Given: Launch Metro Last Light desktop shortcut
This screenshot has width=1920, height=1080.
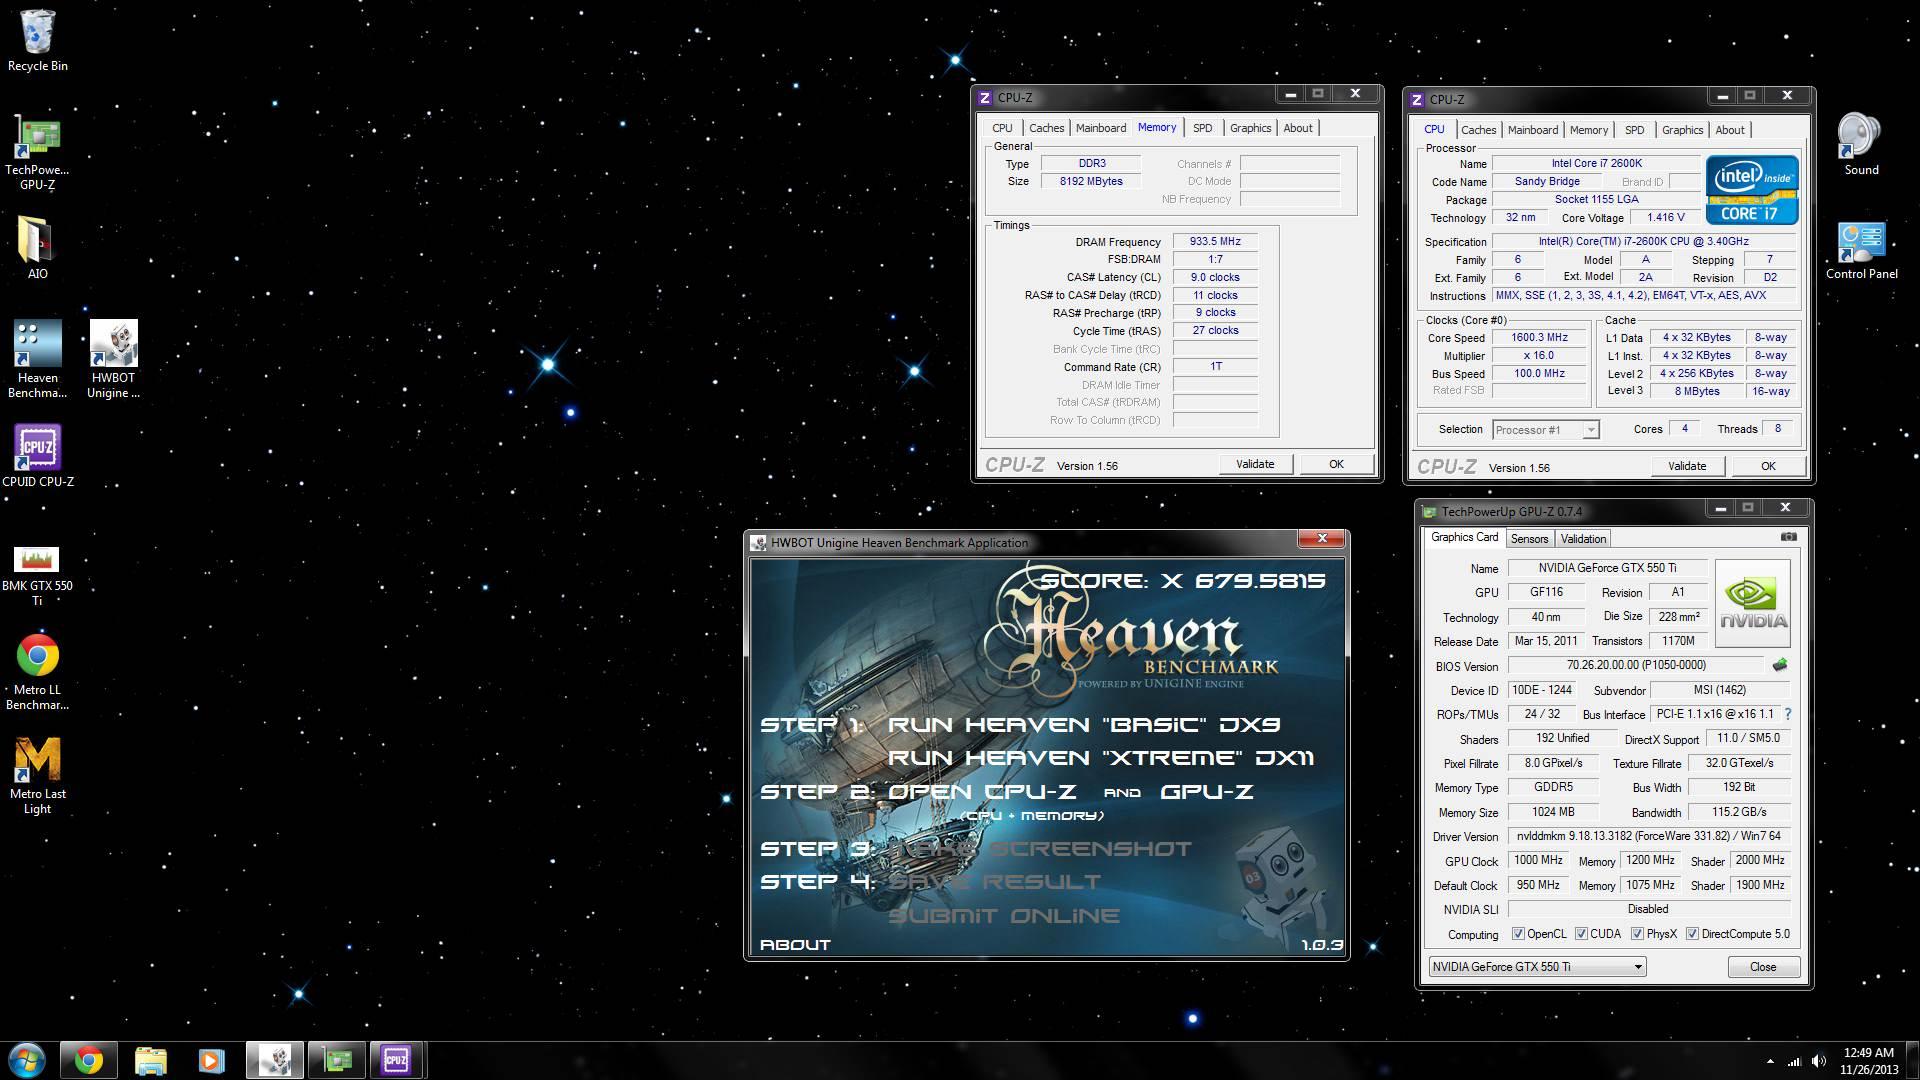Looking at the screenshot, I should coord(37,776).
